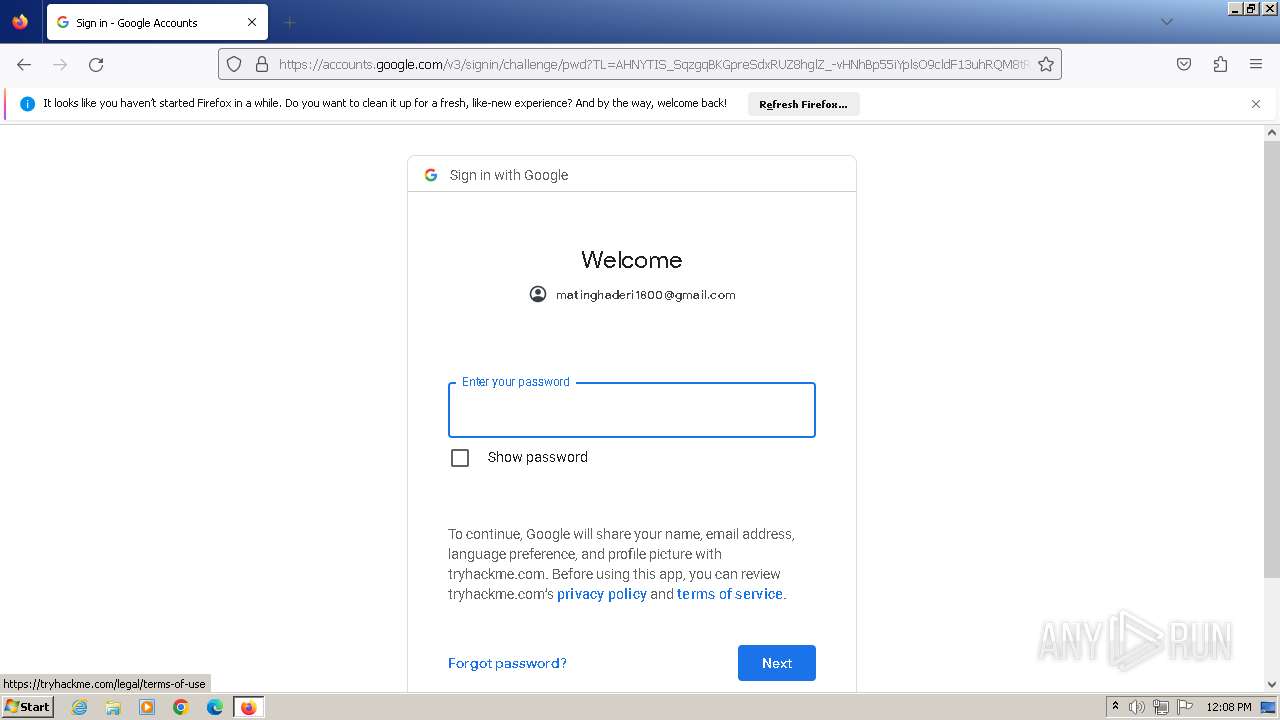Click the matinghaderi1800@gmail.com account text

click(646, 295)
